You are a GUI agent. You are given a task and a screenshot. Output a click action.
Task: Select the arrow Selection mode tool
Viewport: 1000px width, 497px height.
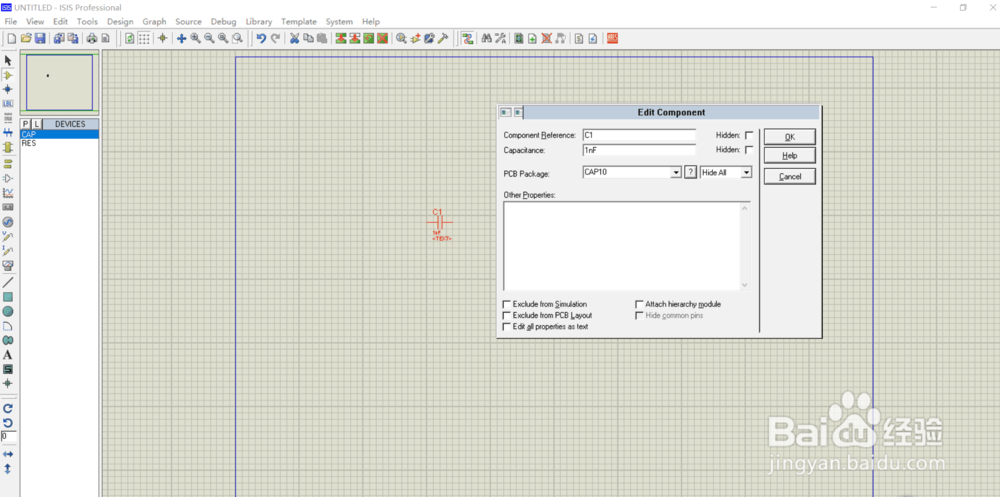point(8,60)
